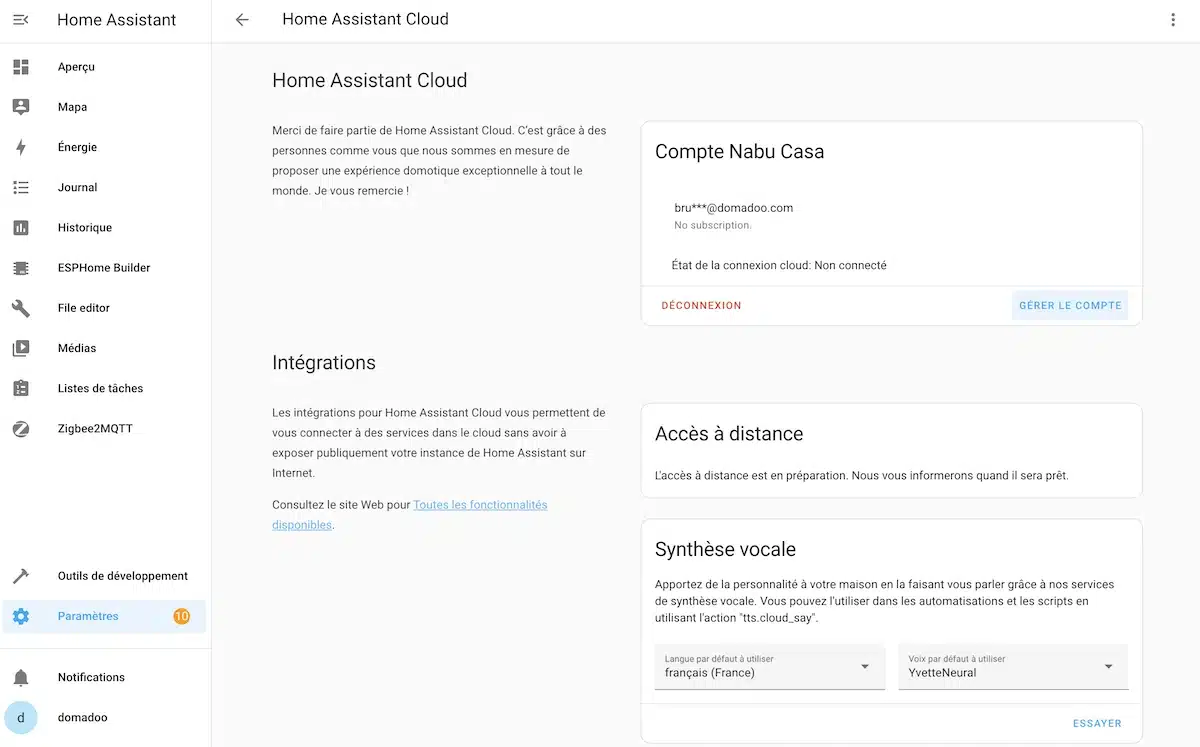Image resolution: width=1200 pixels, height=747 pixels.
Task: Go back using the arrow icon
Action: click(242, 20)
